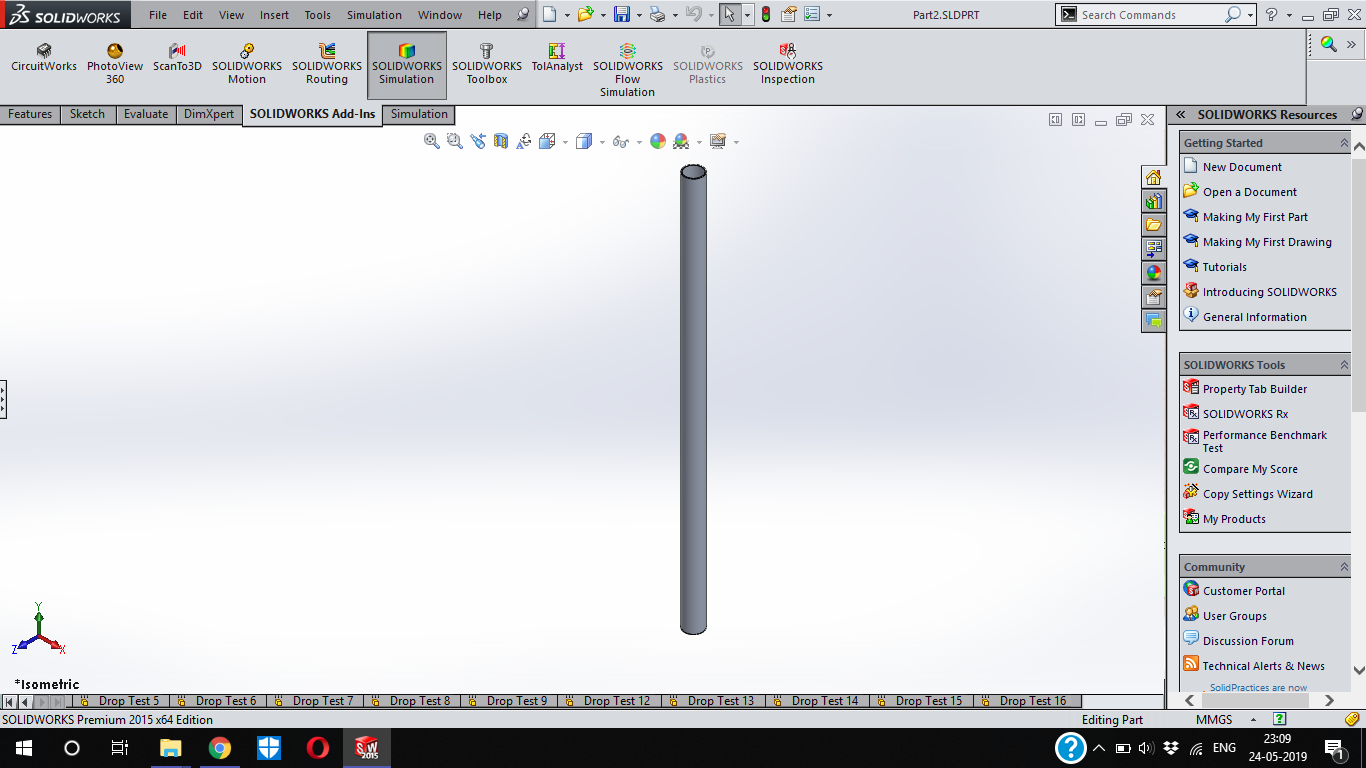Click the New document icon
Image resolution: width=1366 pixels, height=768 pixels.
[549, 14]
